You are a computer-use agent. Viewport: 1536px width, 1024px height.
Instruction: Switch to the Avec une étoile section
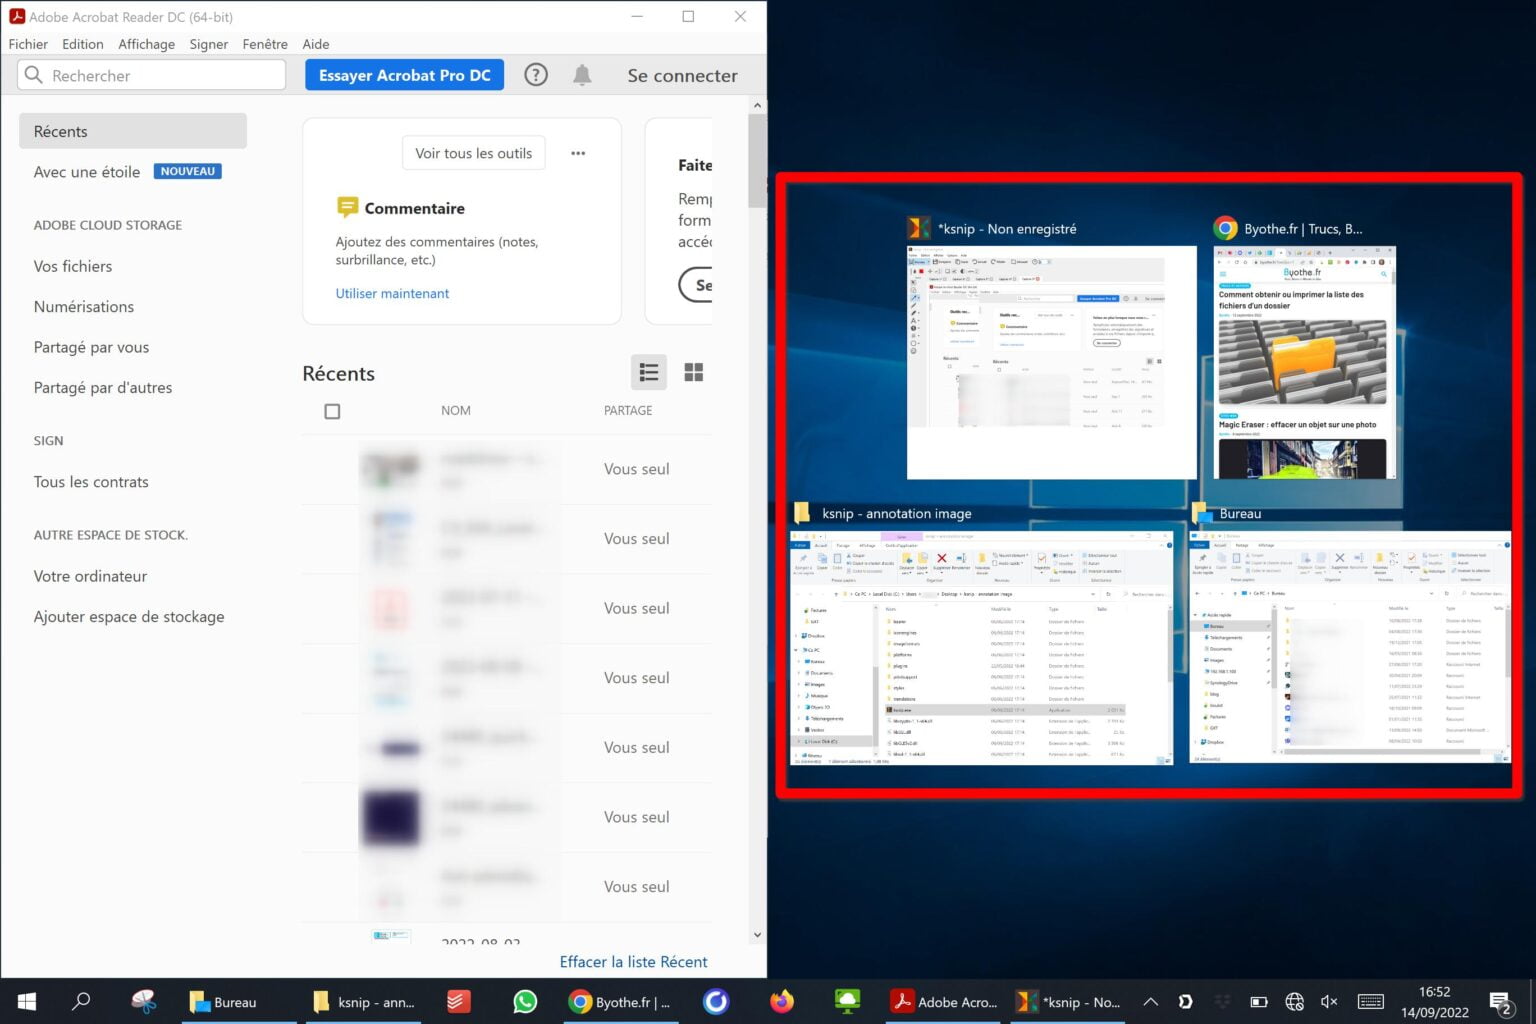tap(87, 171)
